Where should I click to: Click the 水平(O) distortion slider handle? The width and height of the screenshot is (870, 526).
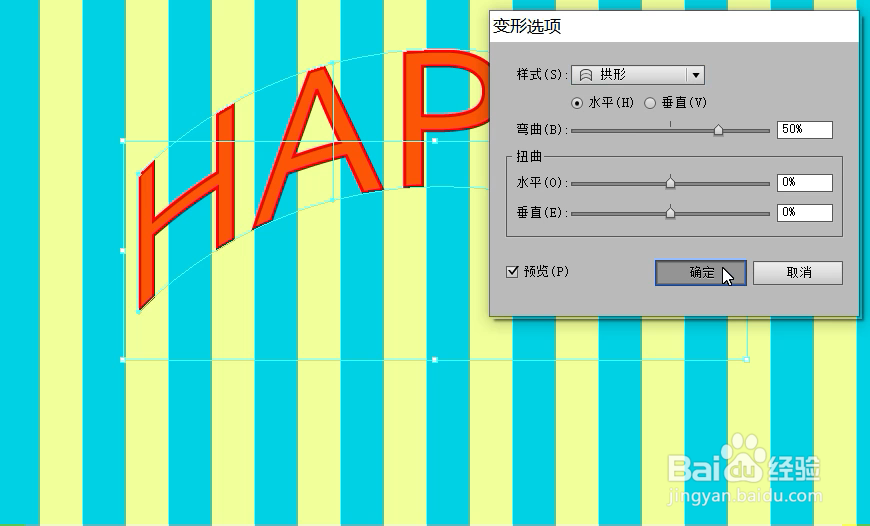click(x=670, y=183)
